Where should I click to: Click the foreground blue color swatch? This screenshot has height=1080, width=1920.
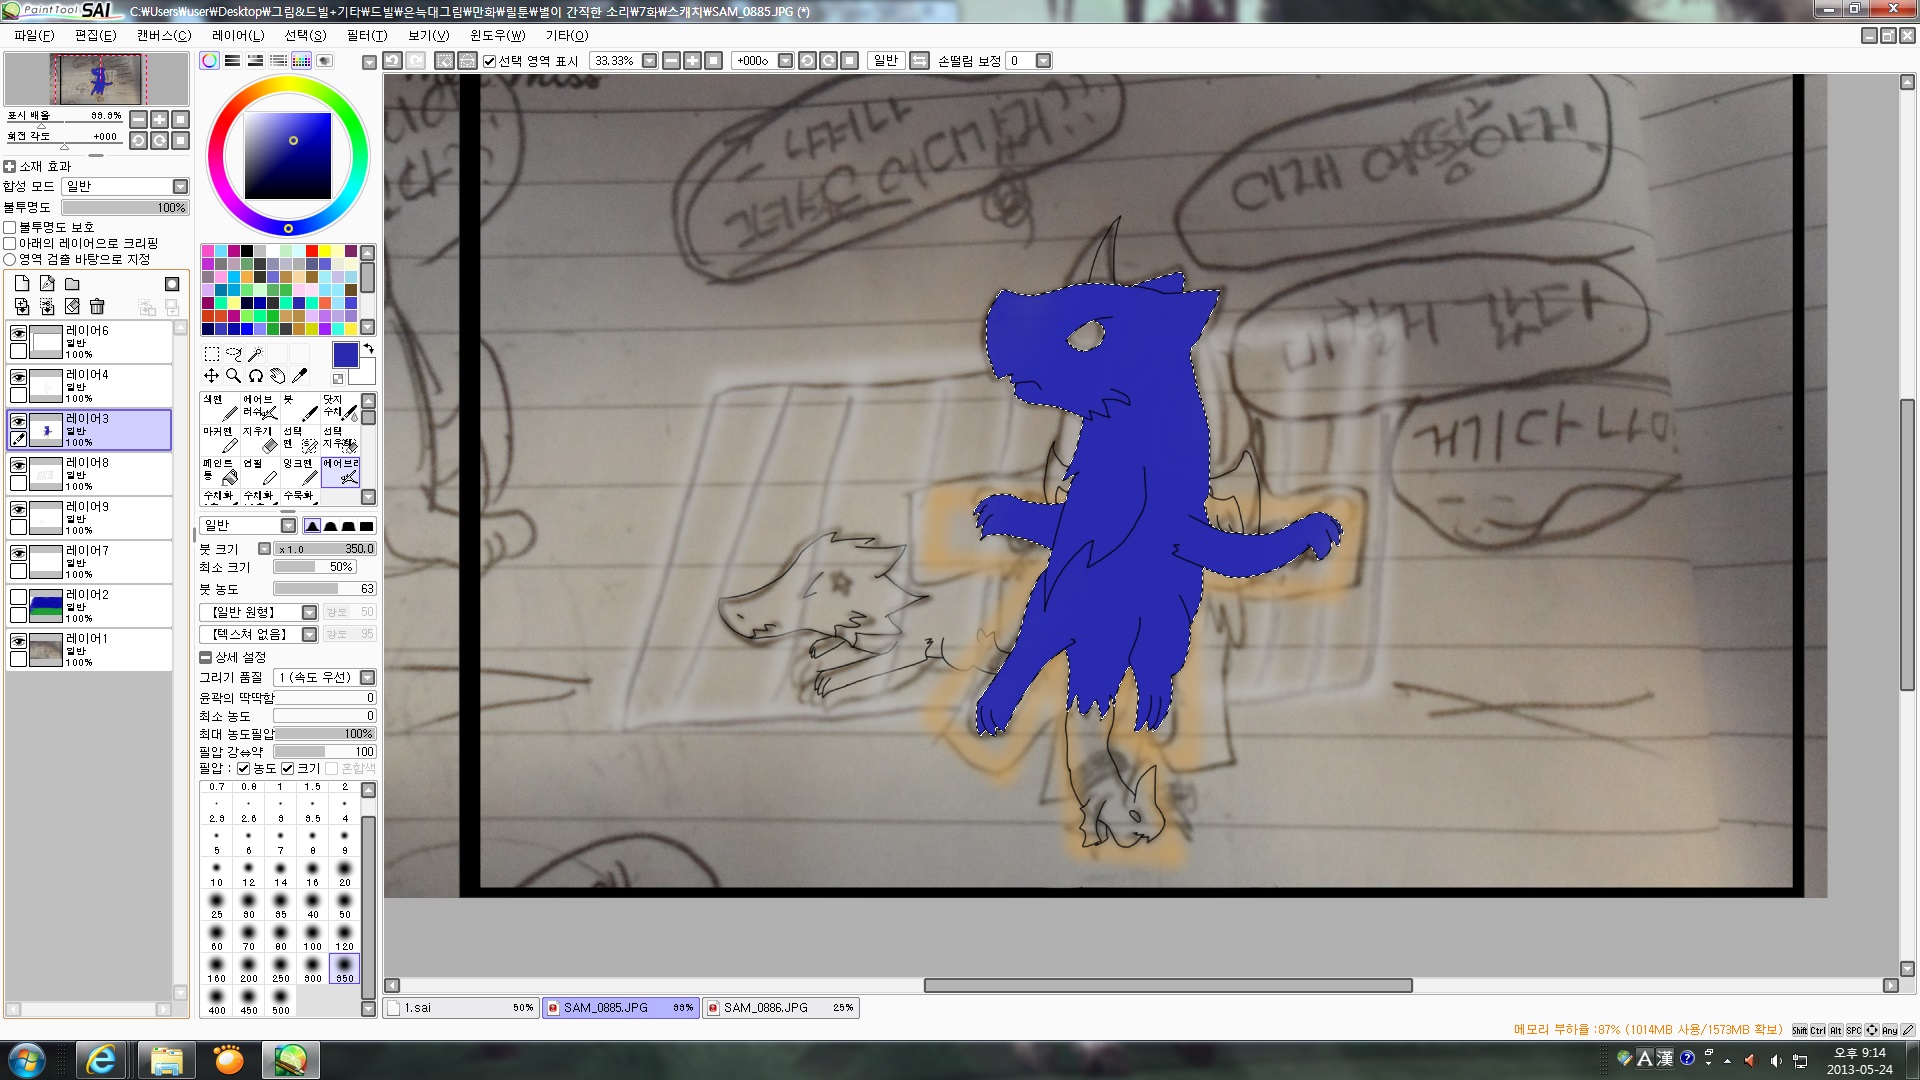point(345,355)
